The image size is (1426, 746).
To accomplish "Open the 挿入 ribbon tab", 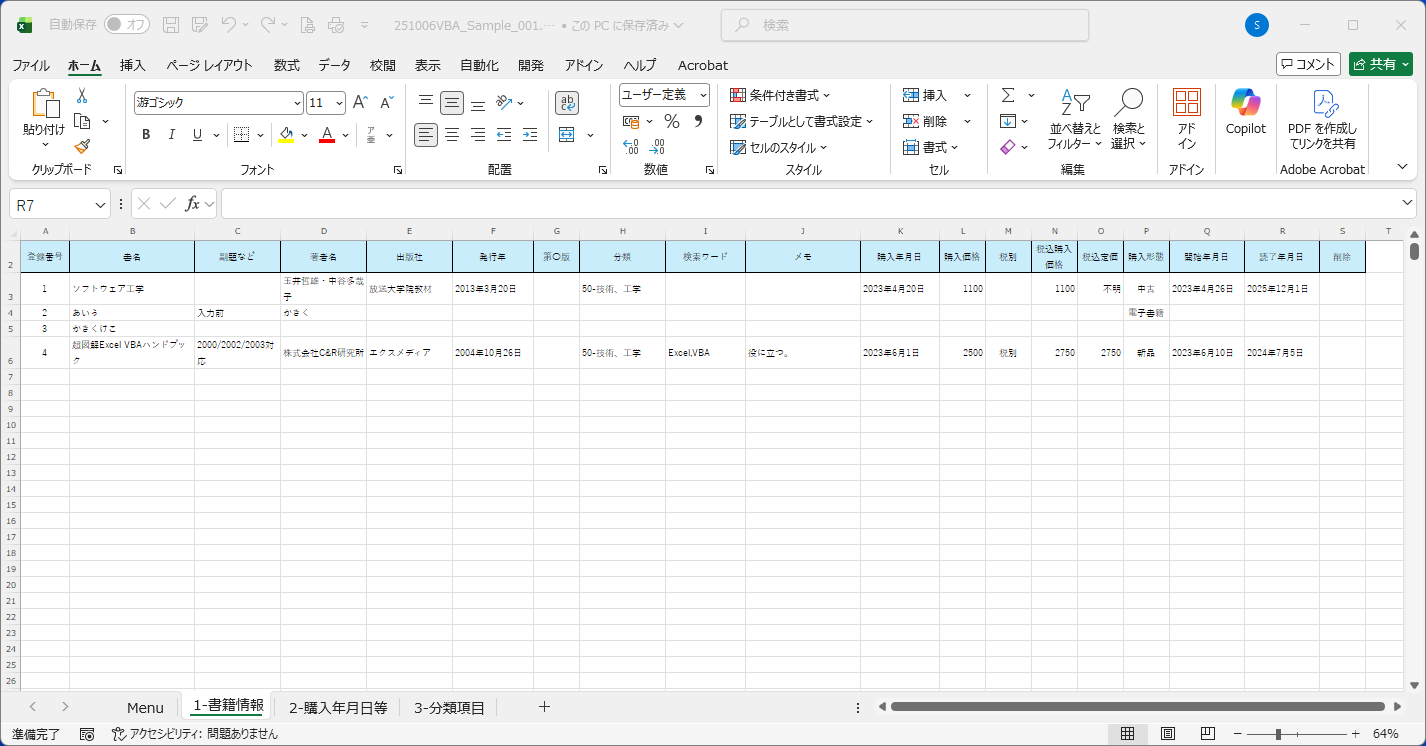I will pyautogui.click(x=132, y=65).
